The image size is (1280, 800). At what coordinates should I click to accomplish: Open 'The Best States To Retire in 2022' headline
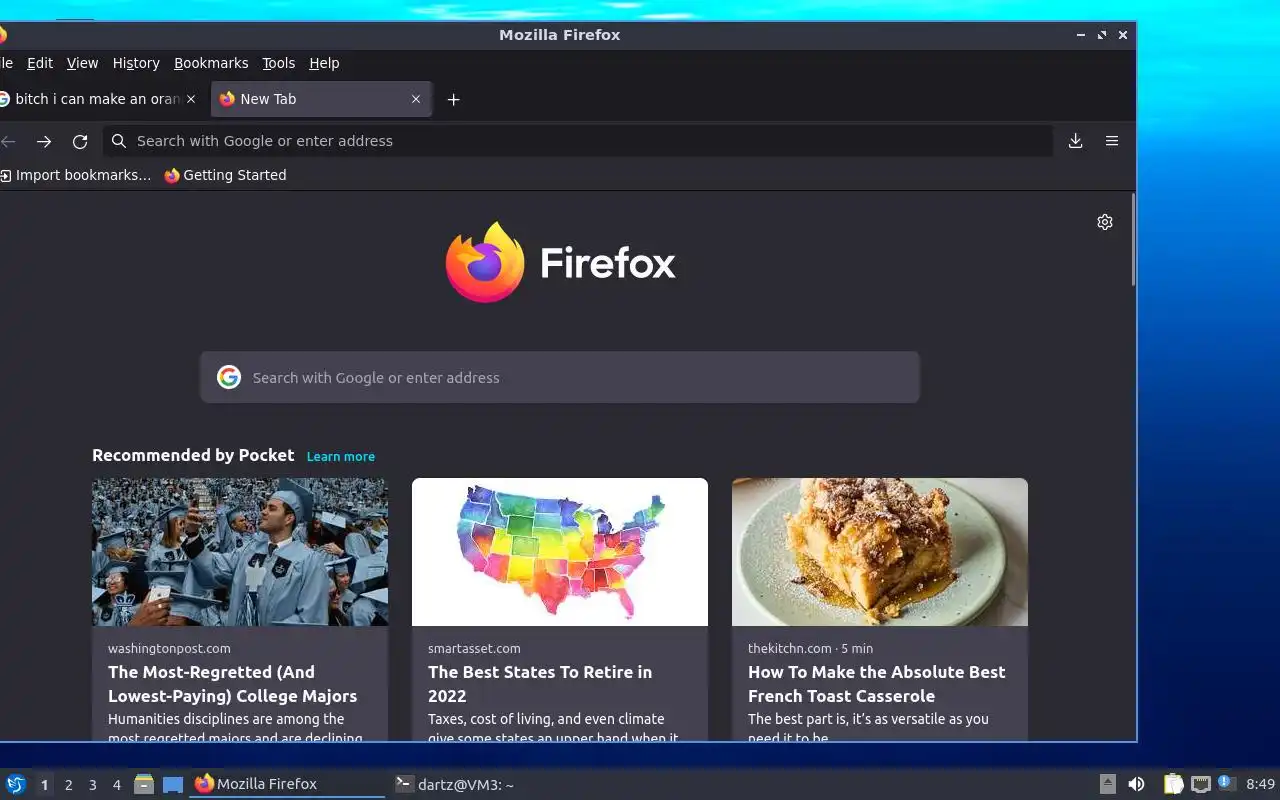pyautogui.click(x=540, y=684)
